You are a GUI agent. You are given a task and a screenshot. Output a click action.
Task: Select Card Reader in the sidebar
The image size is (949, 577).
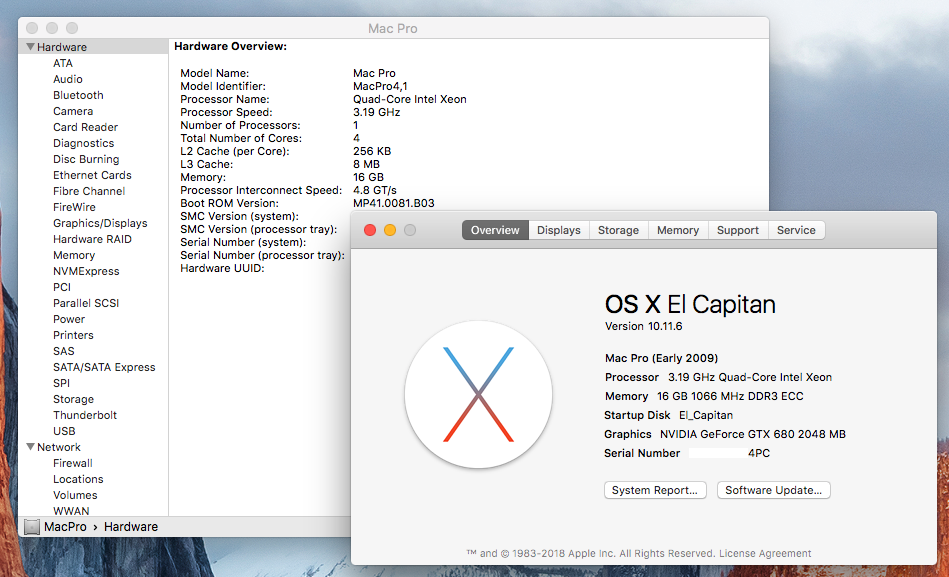[x=85, y=127]
